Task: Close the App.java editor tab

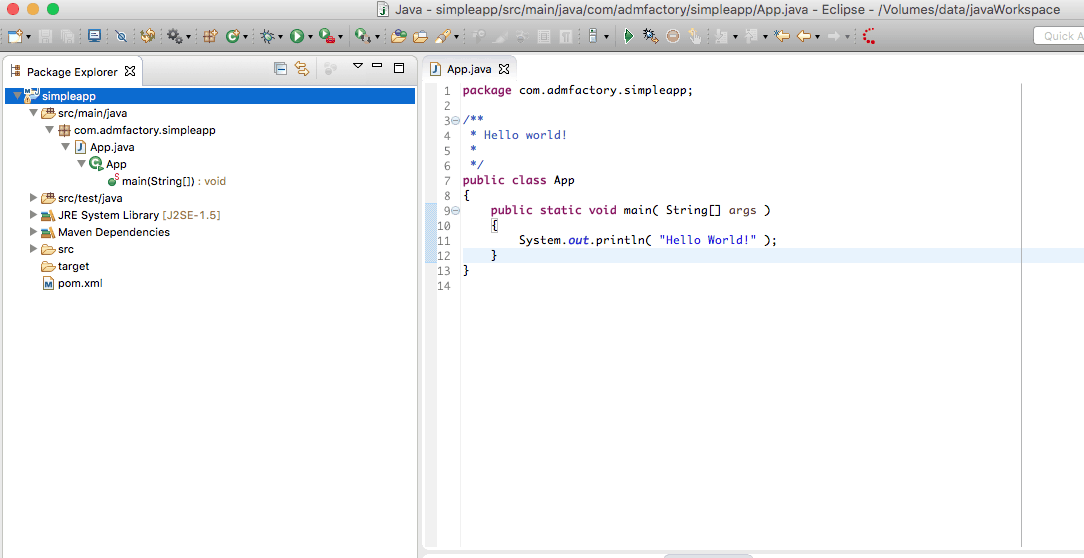Action: 504,69
